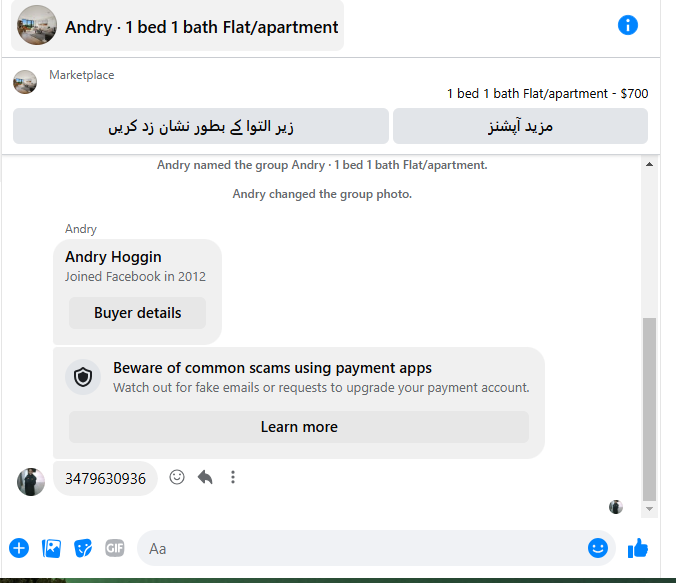Send a thumbs-up like

point(638,548)
